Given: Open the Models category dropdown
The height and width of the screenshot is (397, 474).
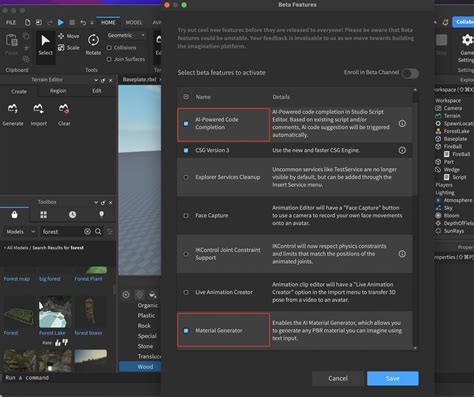Looking at the screenshot, I should (20, 232).
